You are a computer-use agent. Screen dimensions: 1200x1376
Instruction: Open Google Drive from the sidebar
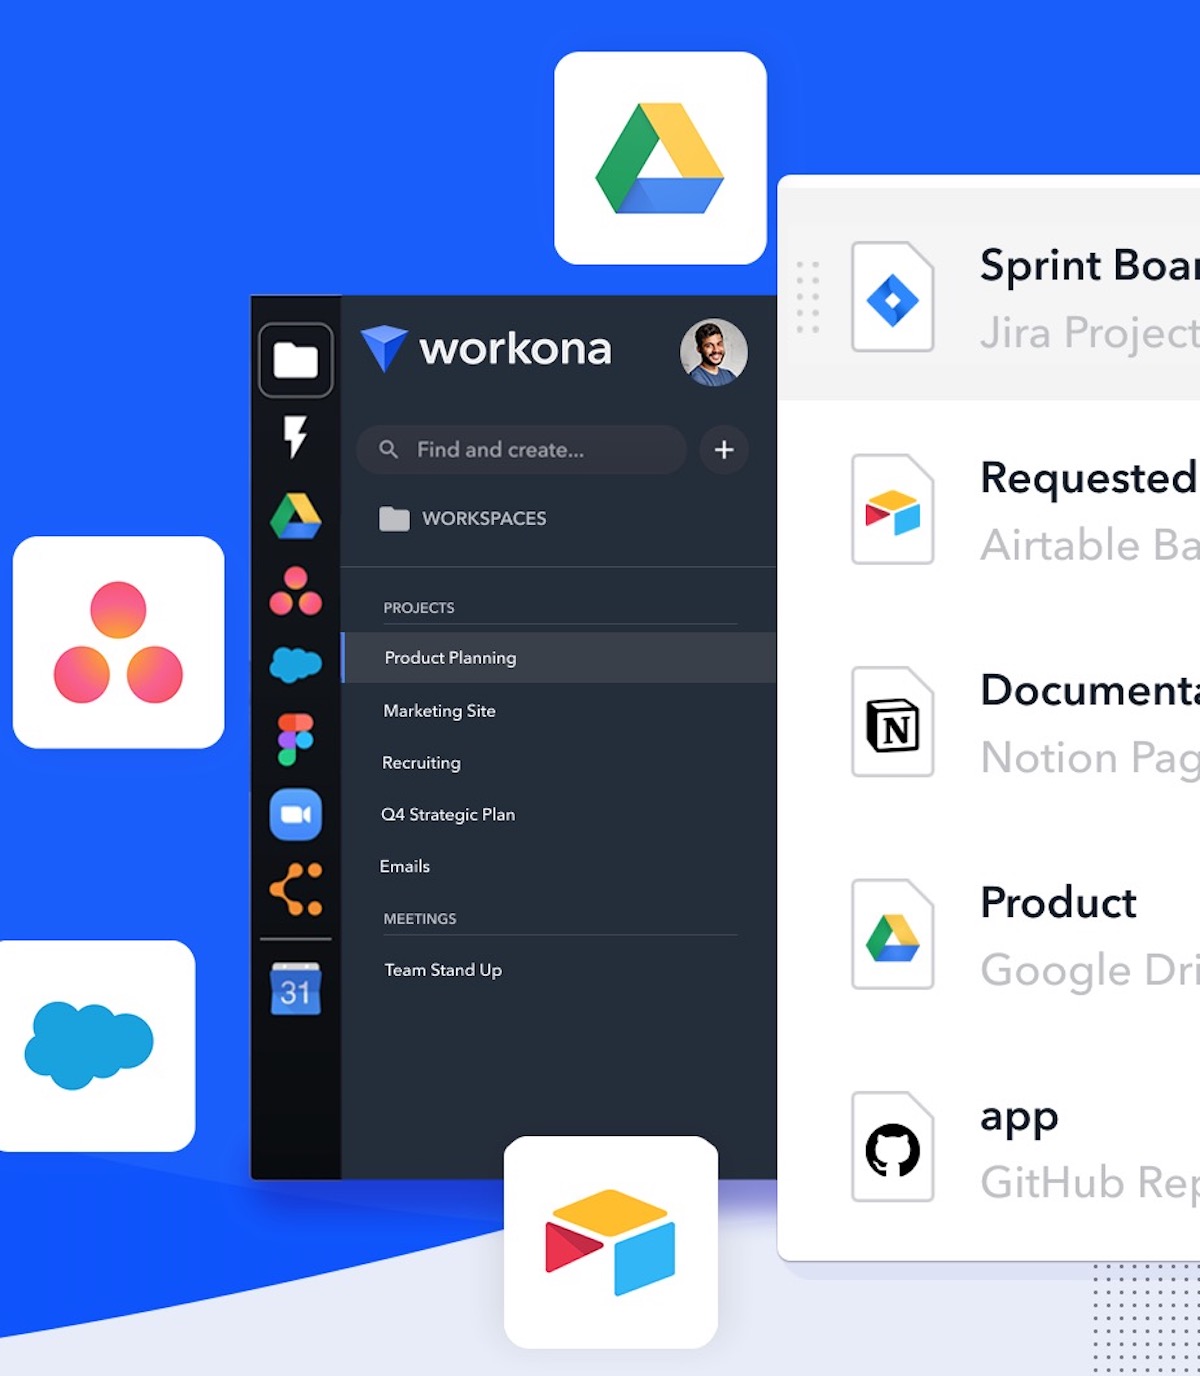click(295, 513)
